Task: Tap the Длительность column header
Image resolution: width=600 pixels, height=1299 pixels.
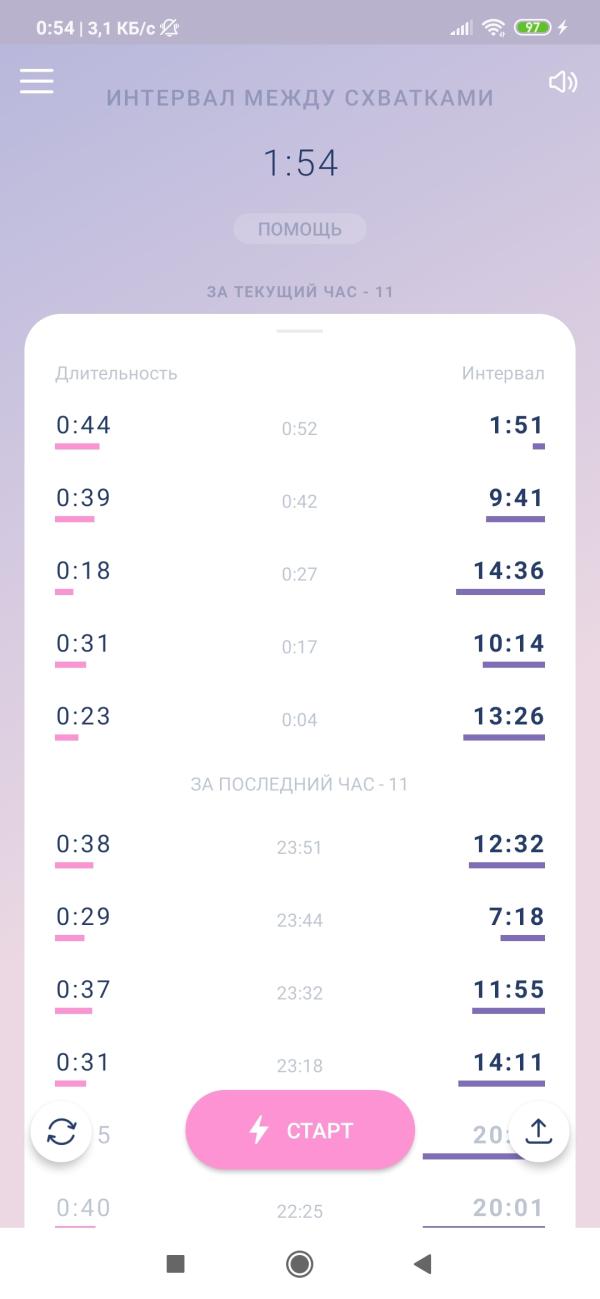Action: [116, 373]
